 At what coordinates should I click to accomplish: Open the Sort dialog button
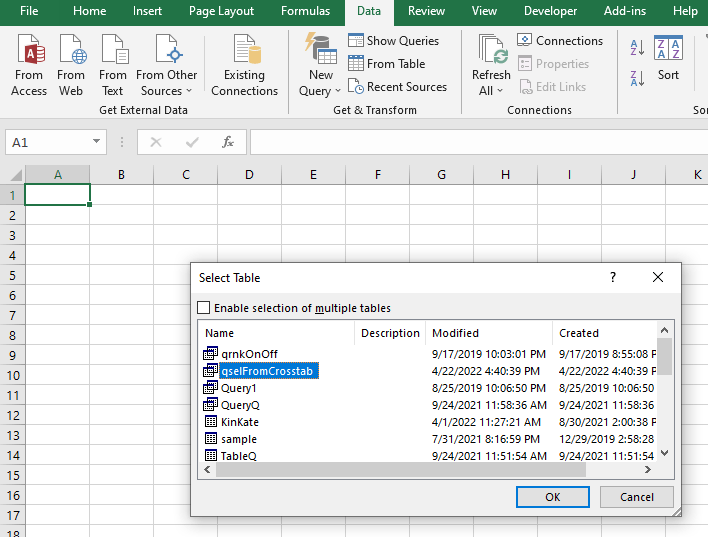click(x=668, y=58)
